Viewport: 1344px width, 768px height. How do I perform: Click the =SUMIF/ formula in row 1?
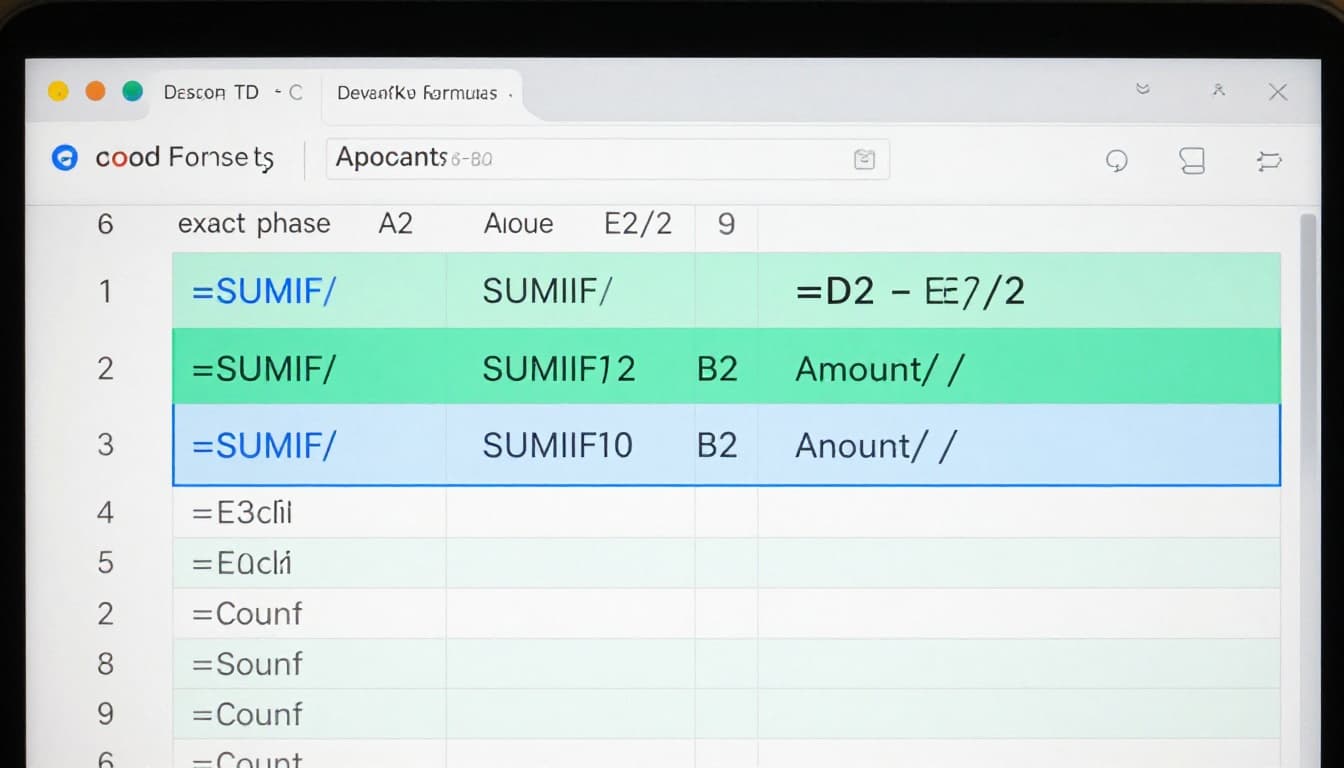262,291
